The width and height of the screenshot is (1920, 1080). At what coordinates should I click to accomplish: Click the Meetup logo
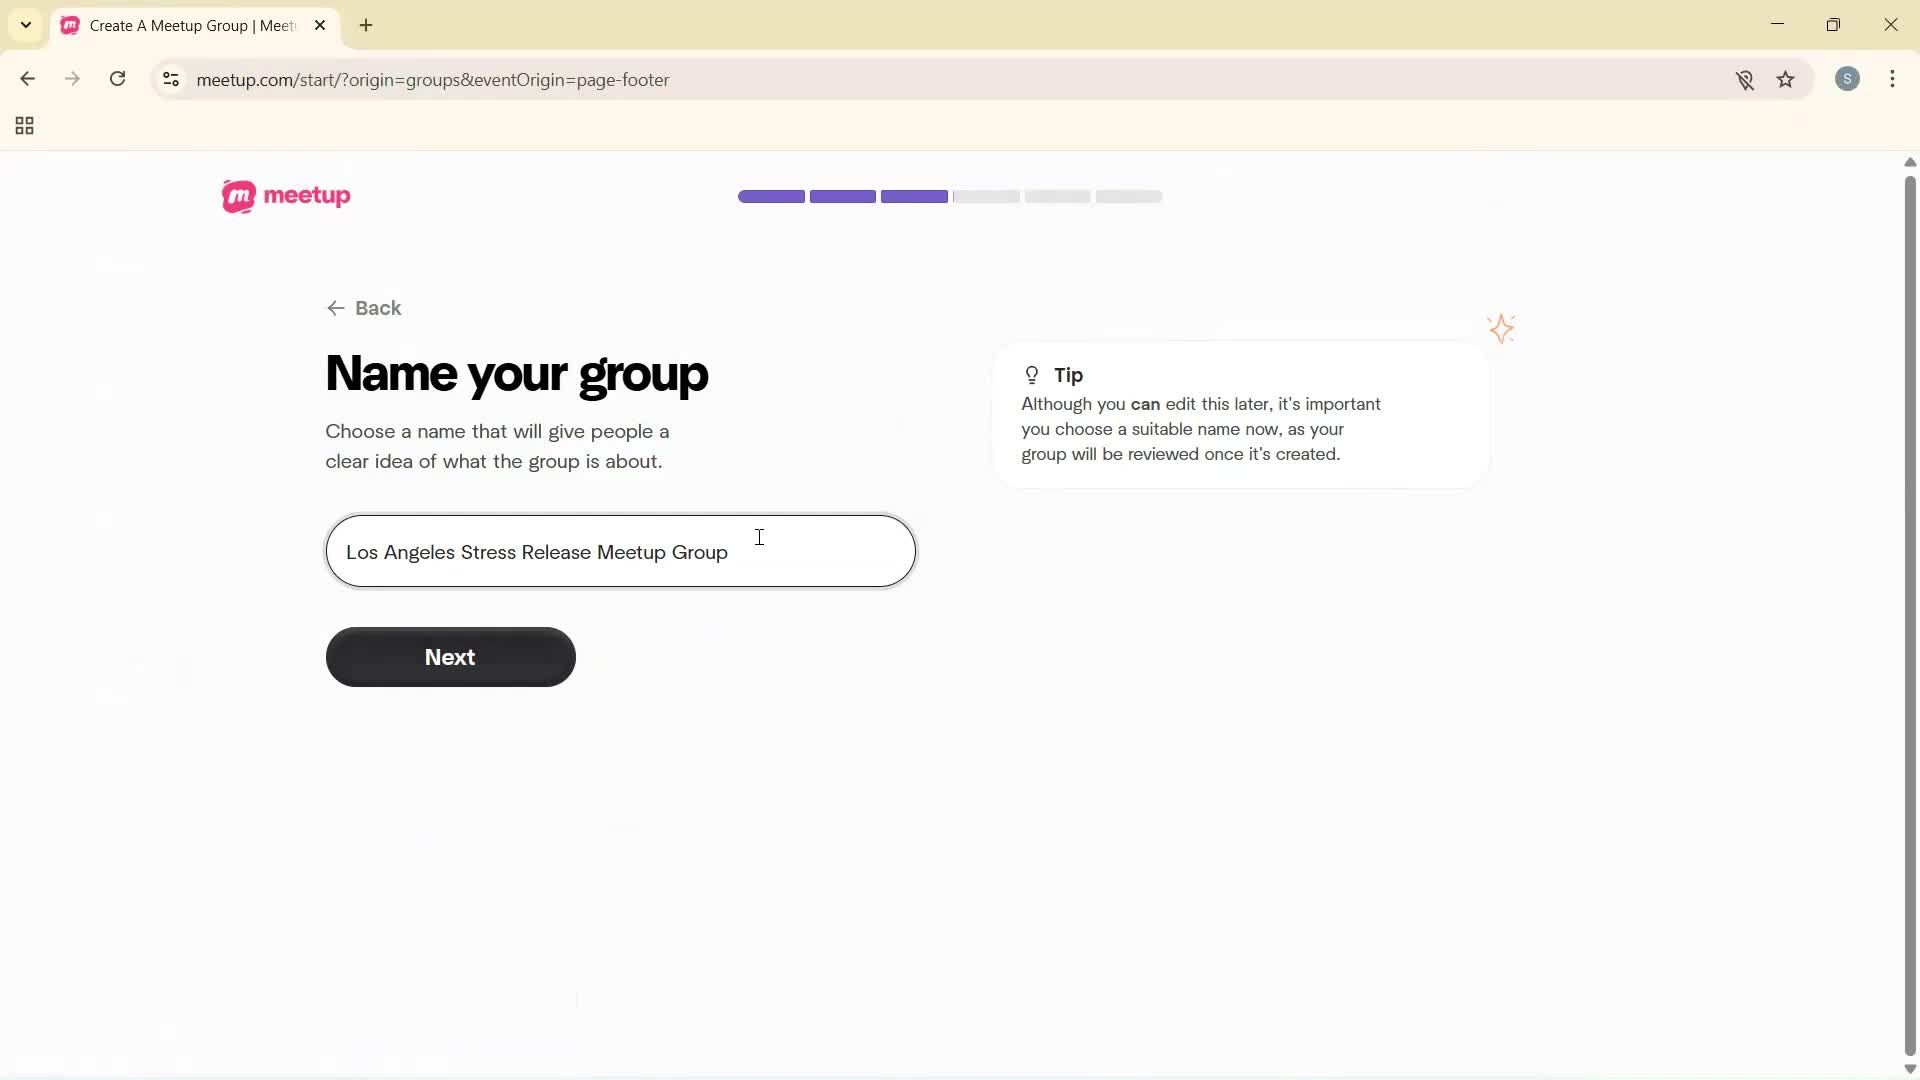286,196
